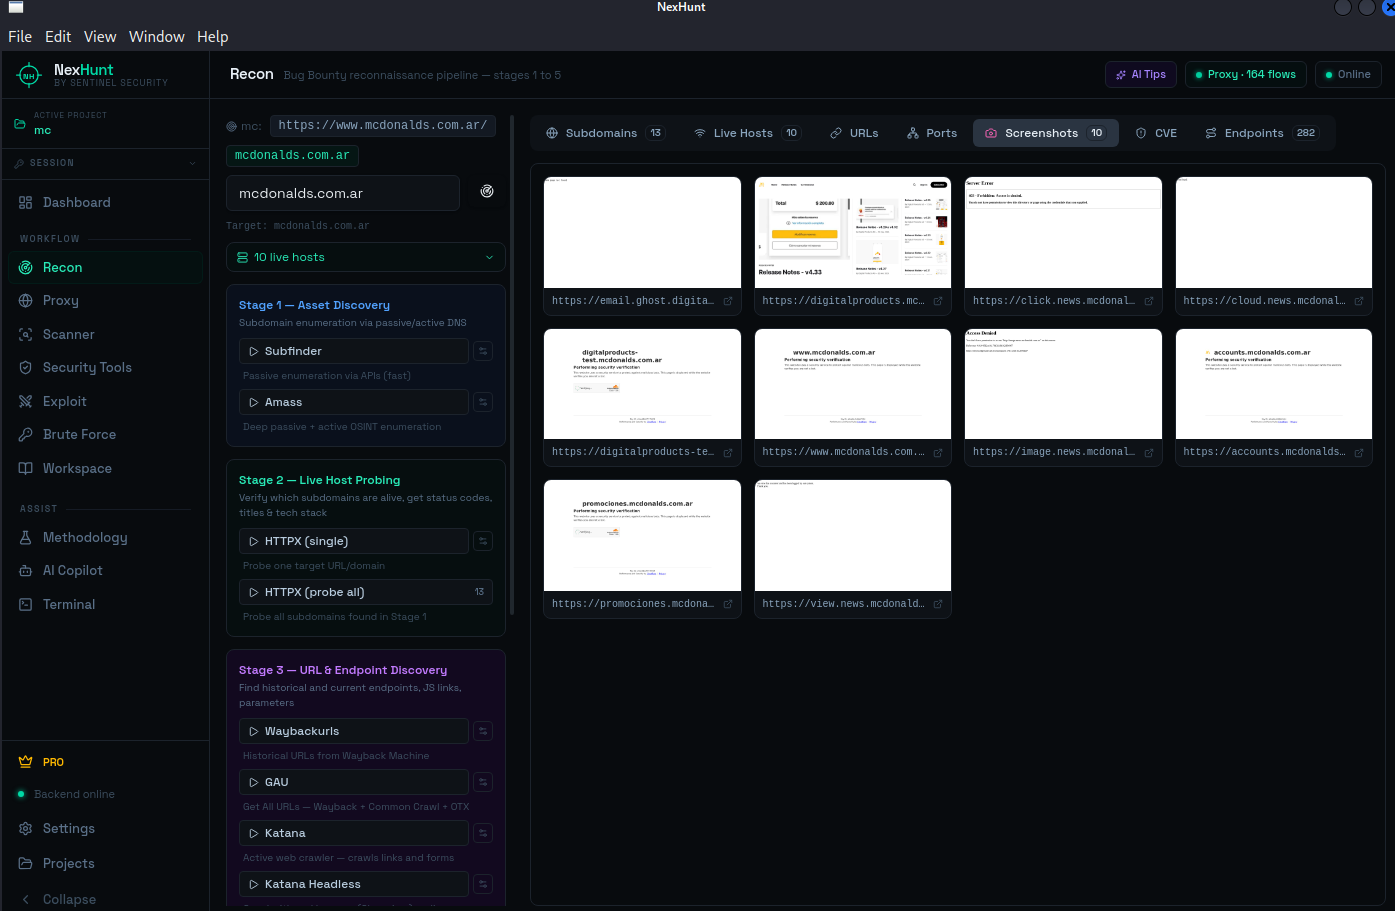Open the promociones.mcdonalds.com.ar screenshot thumbnail
The image size is (1395, 911).
[x=642, y=535]
